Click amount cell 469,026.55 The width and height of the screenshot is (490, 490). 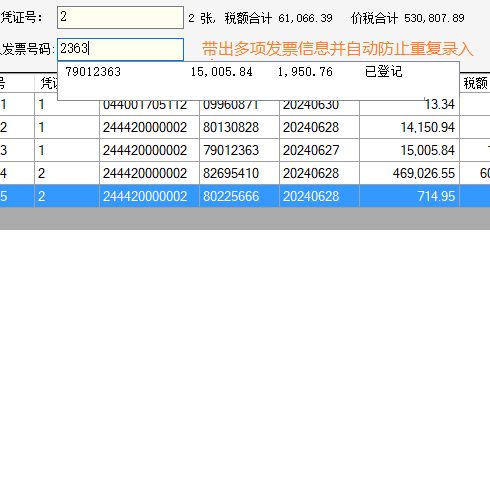tap(410, 173)
